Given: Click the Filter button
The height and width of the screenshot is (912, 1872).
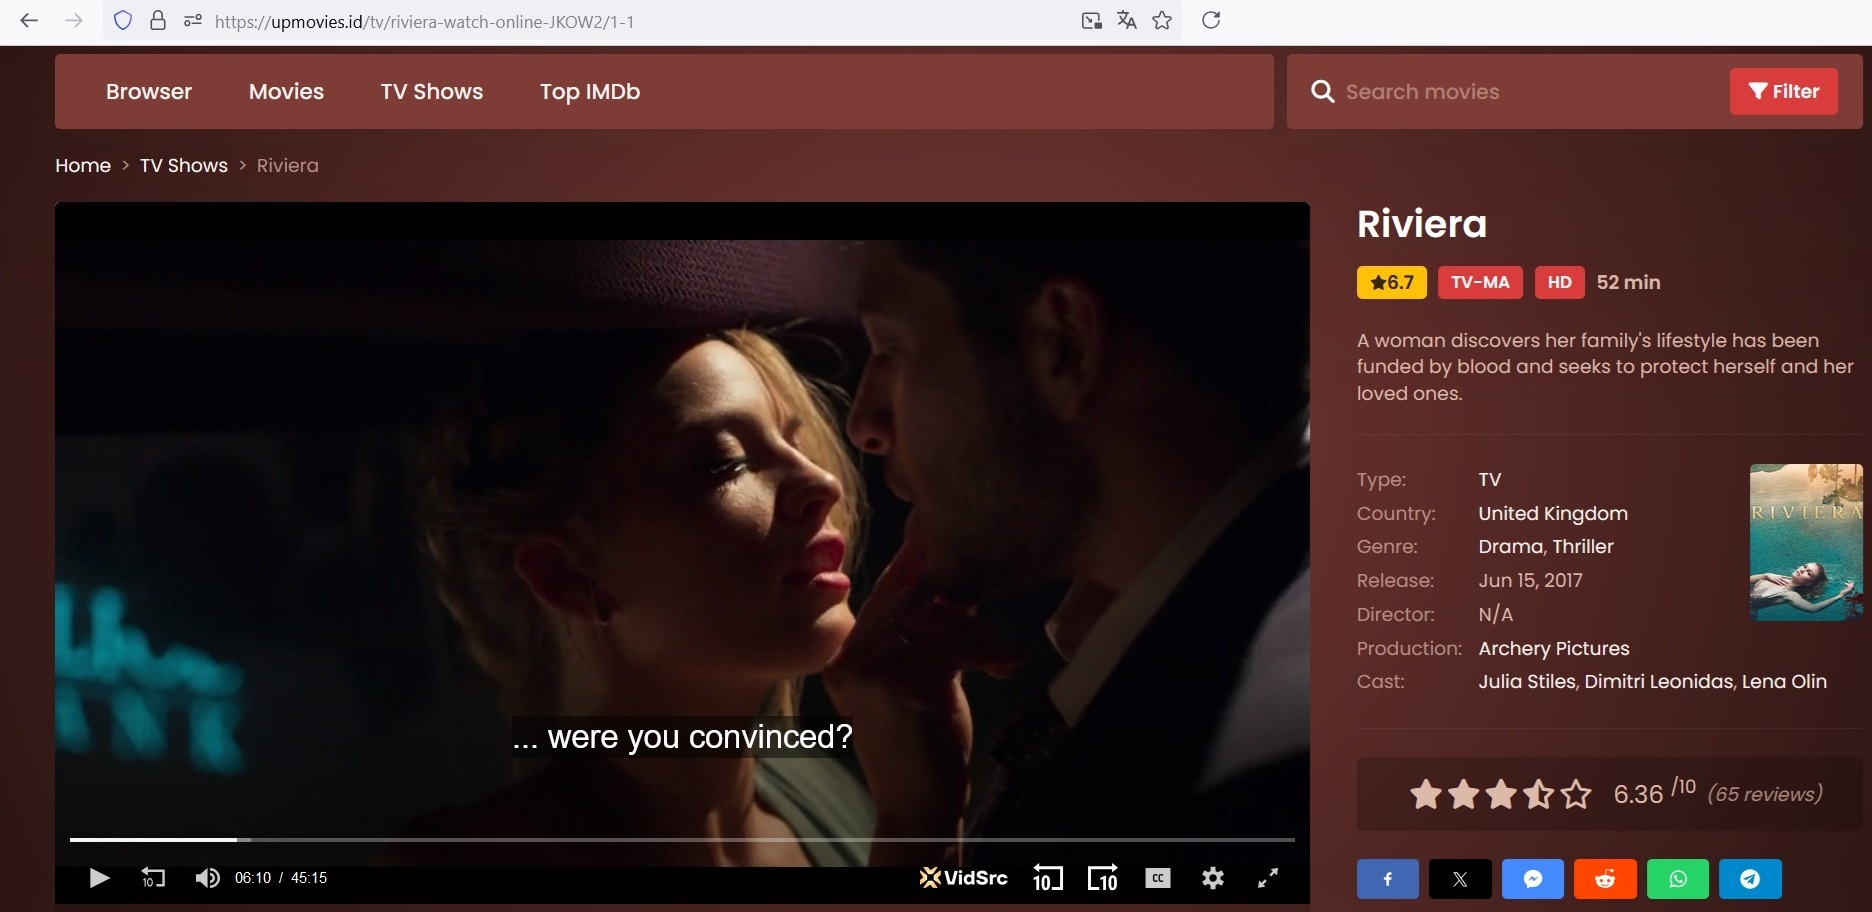Looking at the screenshot, I should pos(1784,92).
